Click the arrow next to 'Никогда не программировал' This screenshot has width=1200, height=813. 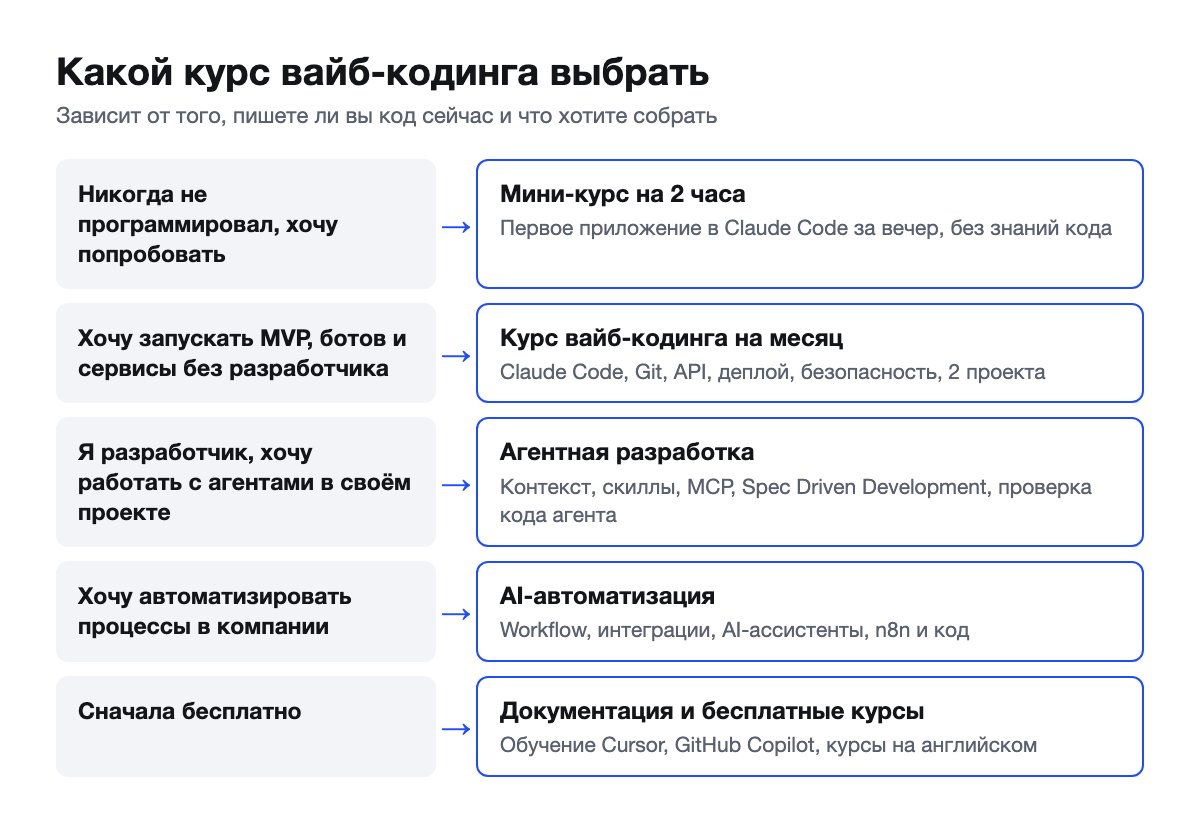point(456,227)
